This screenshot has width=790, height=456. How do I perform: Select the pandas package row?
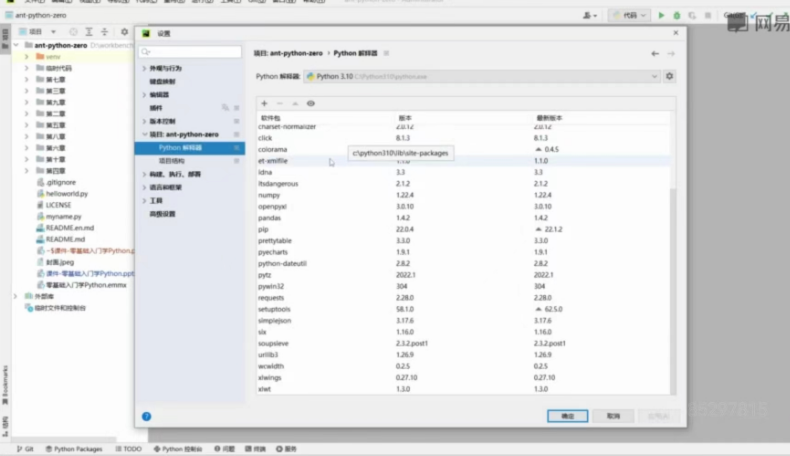click(x=463, y=218)
